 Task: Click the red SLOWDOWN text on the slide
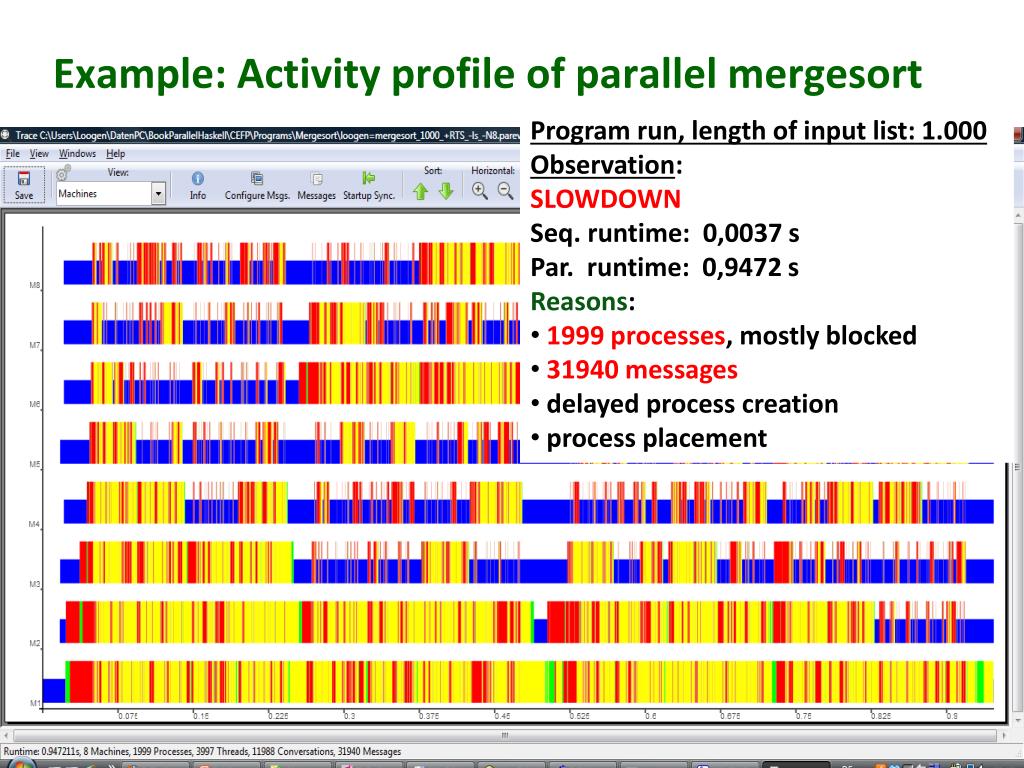click(605, 199)
